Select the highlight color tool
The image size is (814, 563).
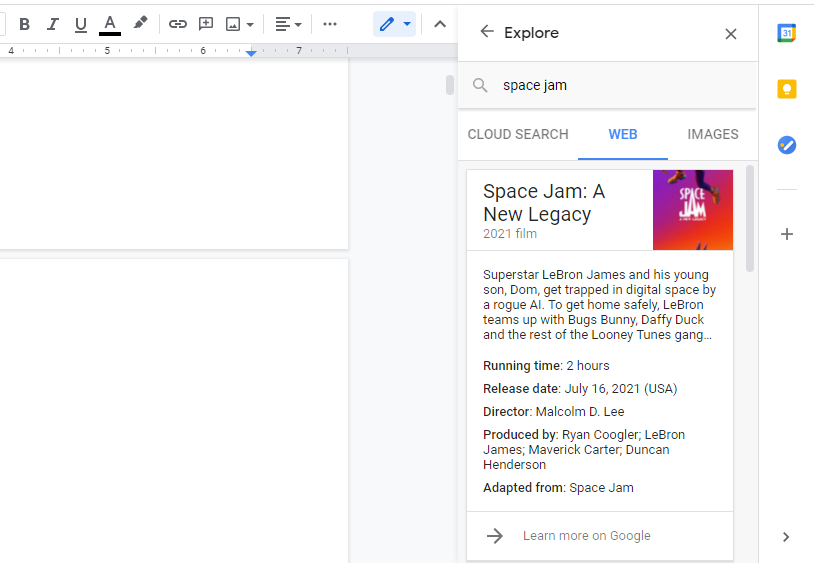point(140,24)
